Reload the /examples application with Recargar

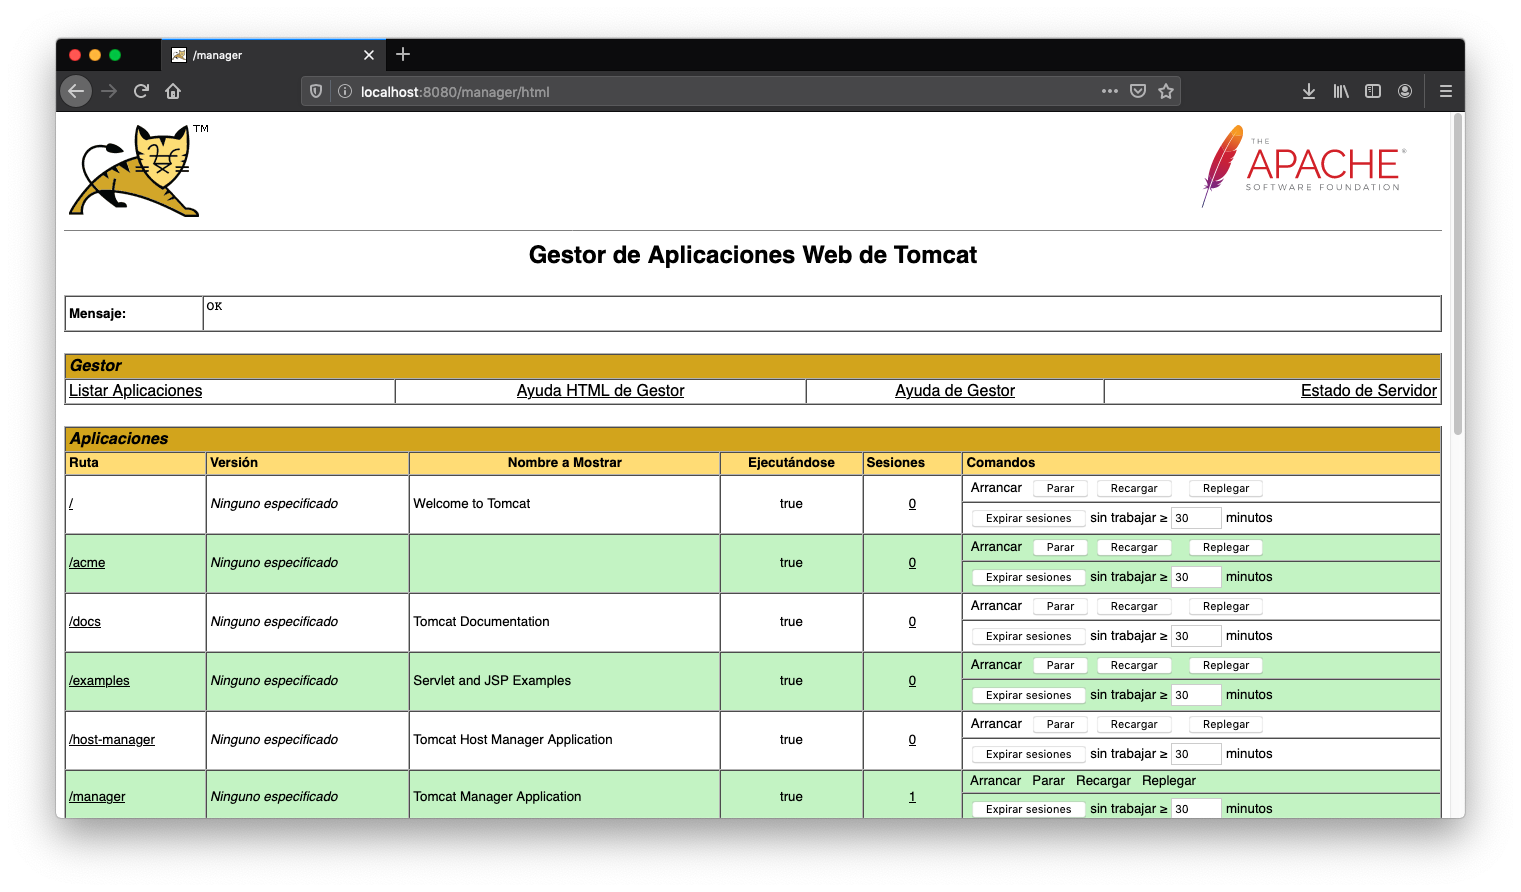tap(1134, 666)
